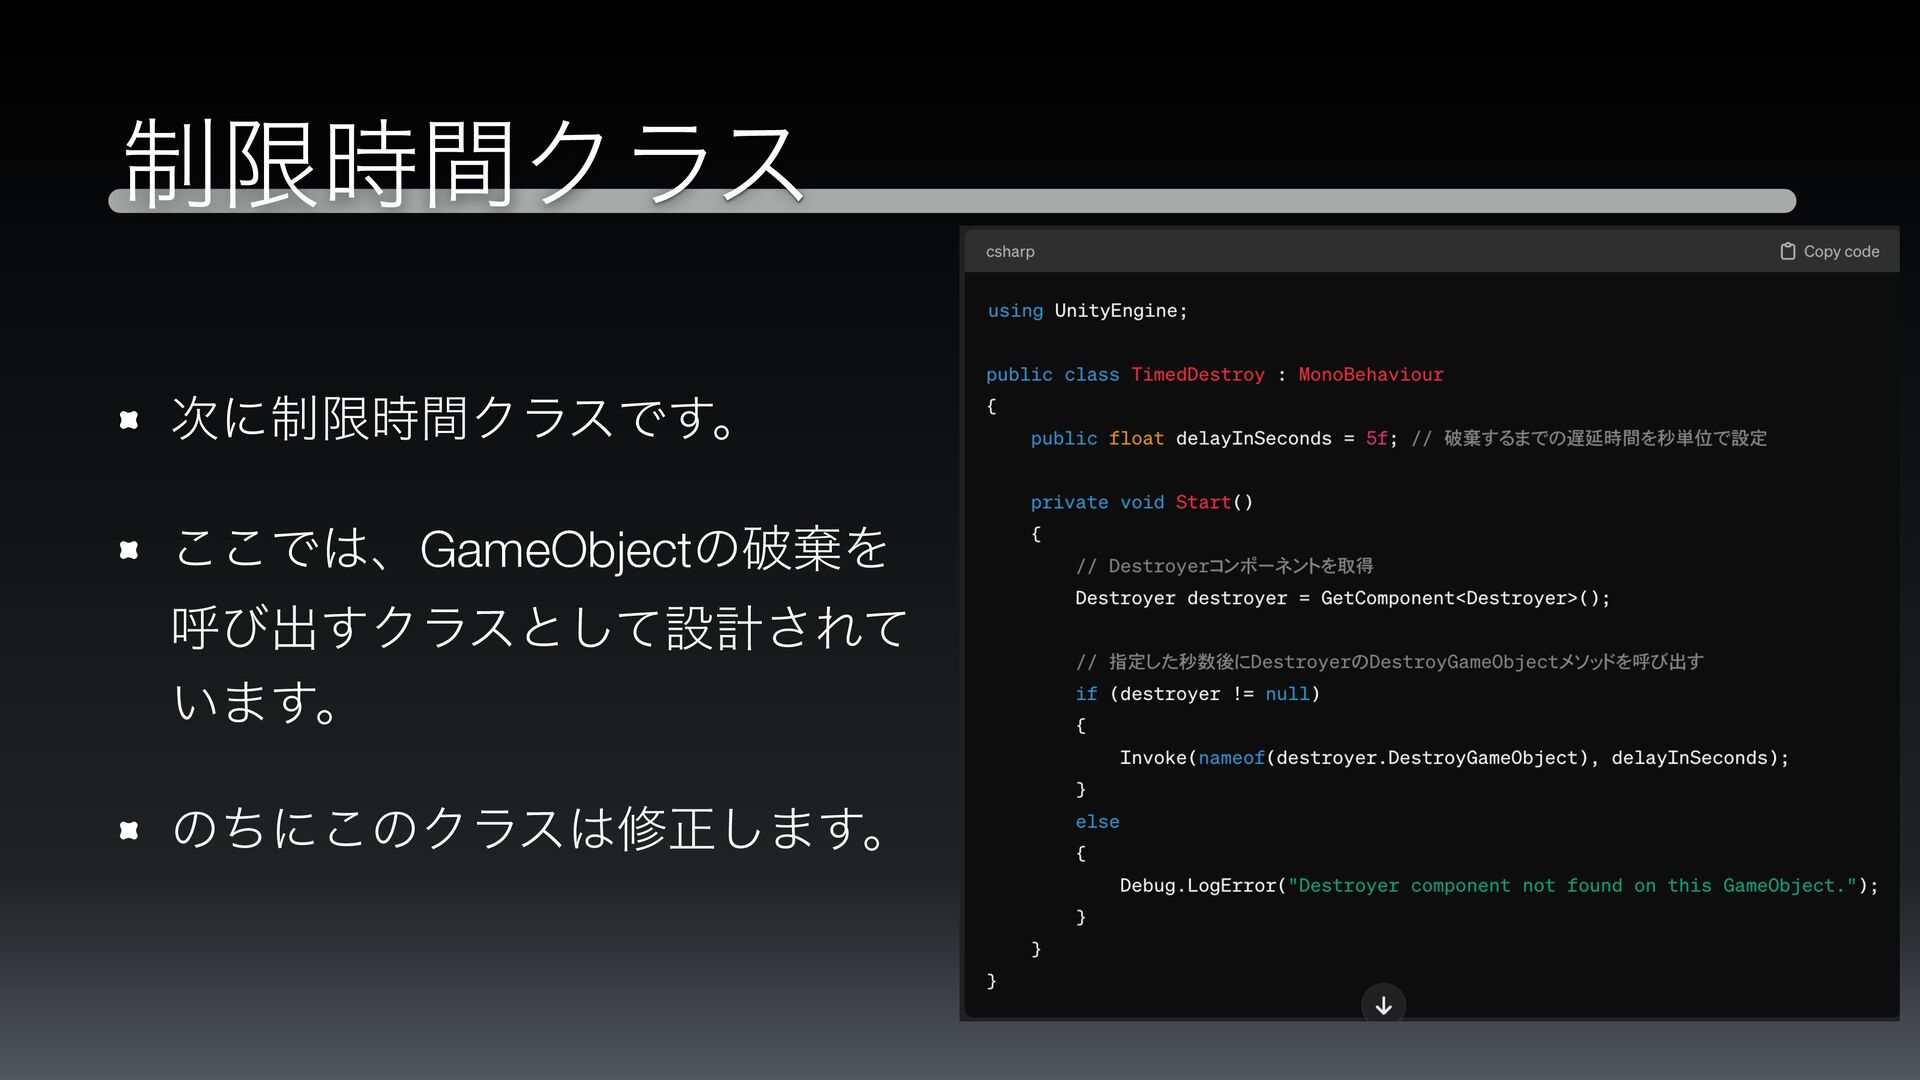Click the third bullet marker before のちに
1920x1080 pixels.
129,830
